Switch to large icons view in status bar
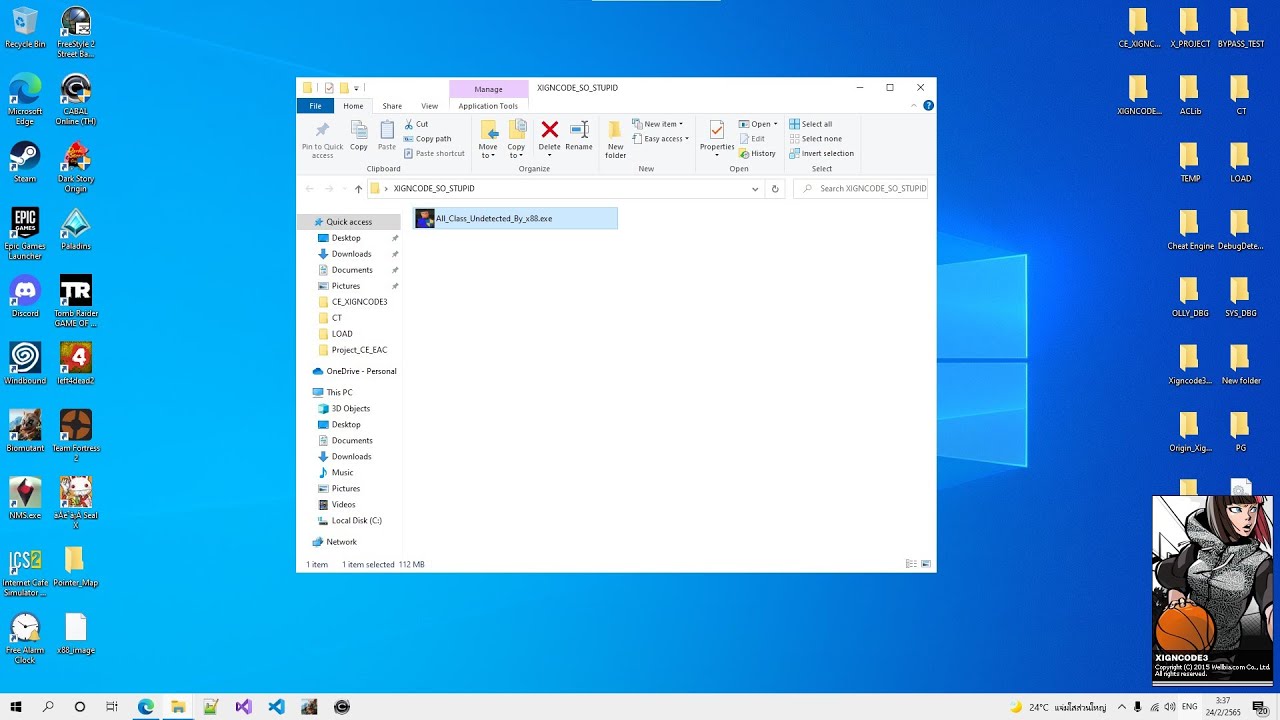Viewport: 1280px width, 720px height. click(x=927, y=564)
